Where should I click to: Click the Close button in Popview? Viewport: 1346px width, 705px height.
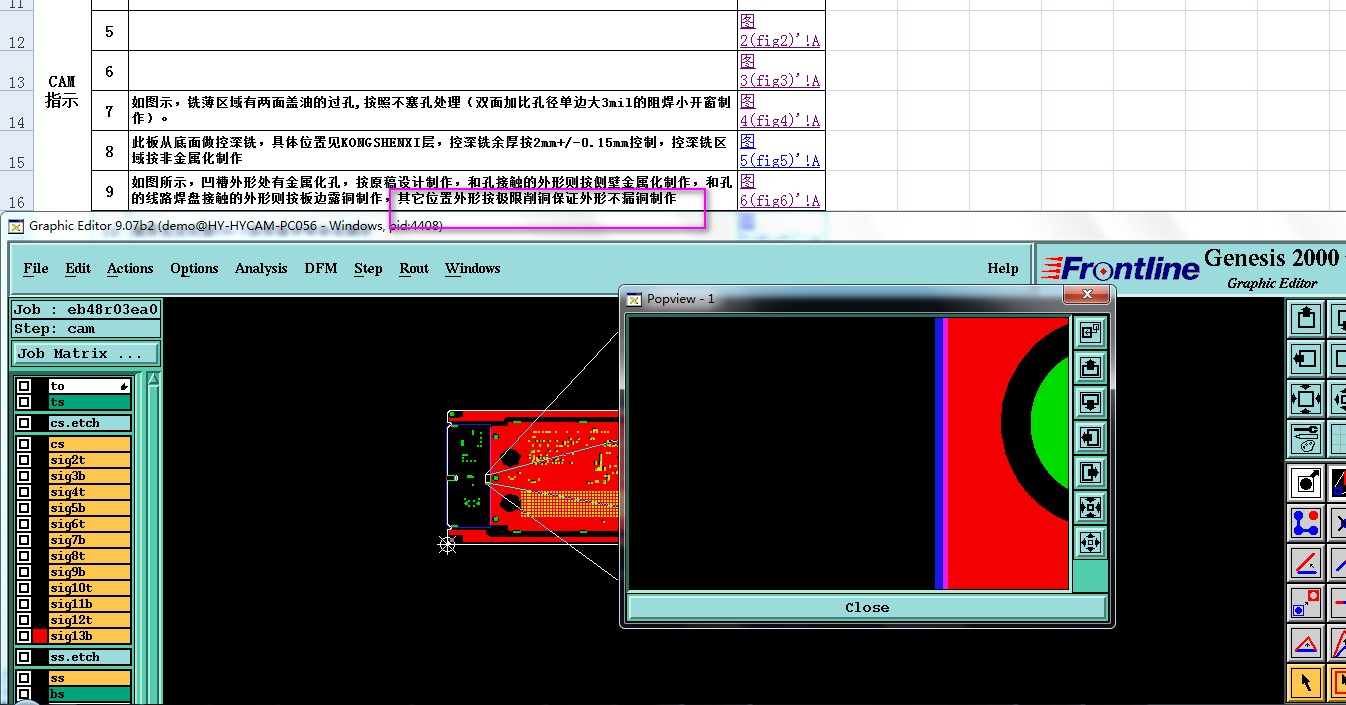pos(867,607)
